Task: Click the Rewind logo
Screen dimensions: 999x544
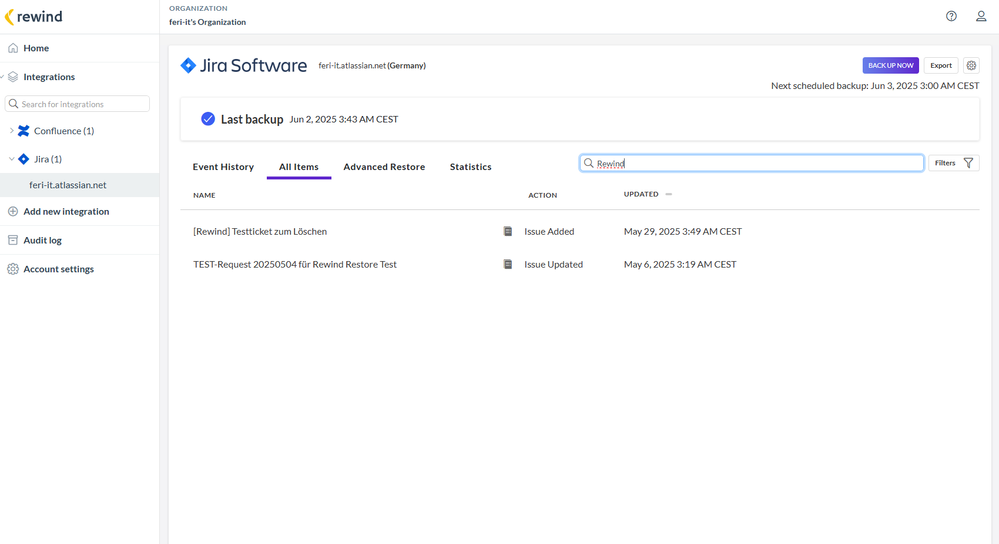Action: pyautogui.click(x=34, y=17)
